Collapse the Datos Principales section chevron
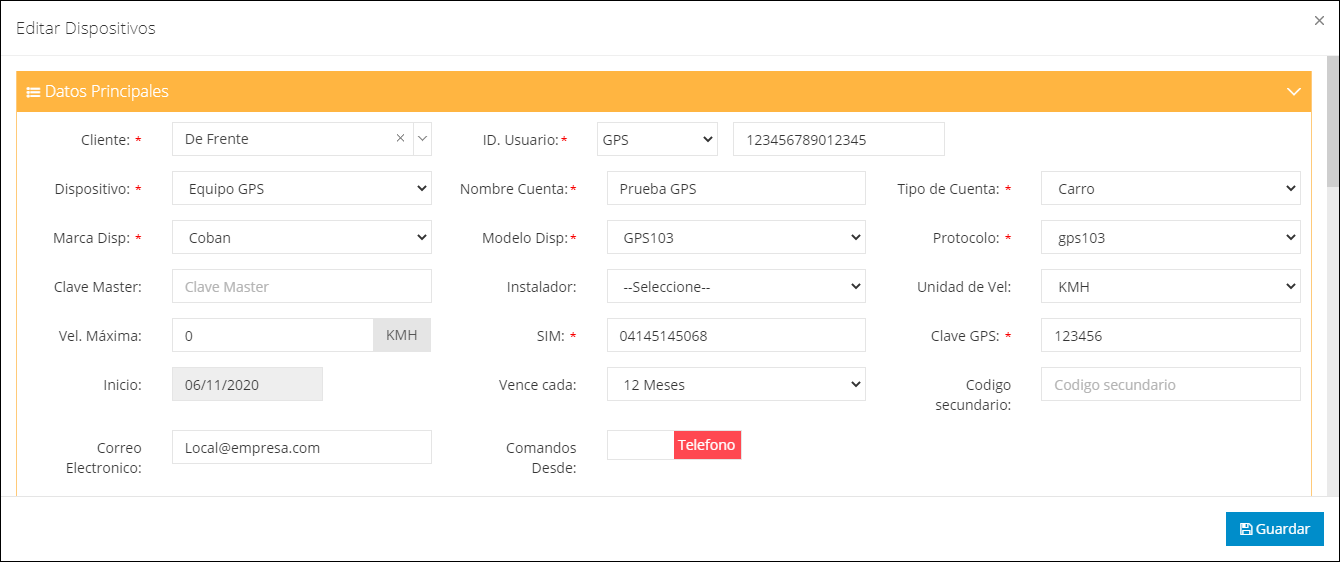Viewport: 1340px width, 562px height. point(1293,92)
